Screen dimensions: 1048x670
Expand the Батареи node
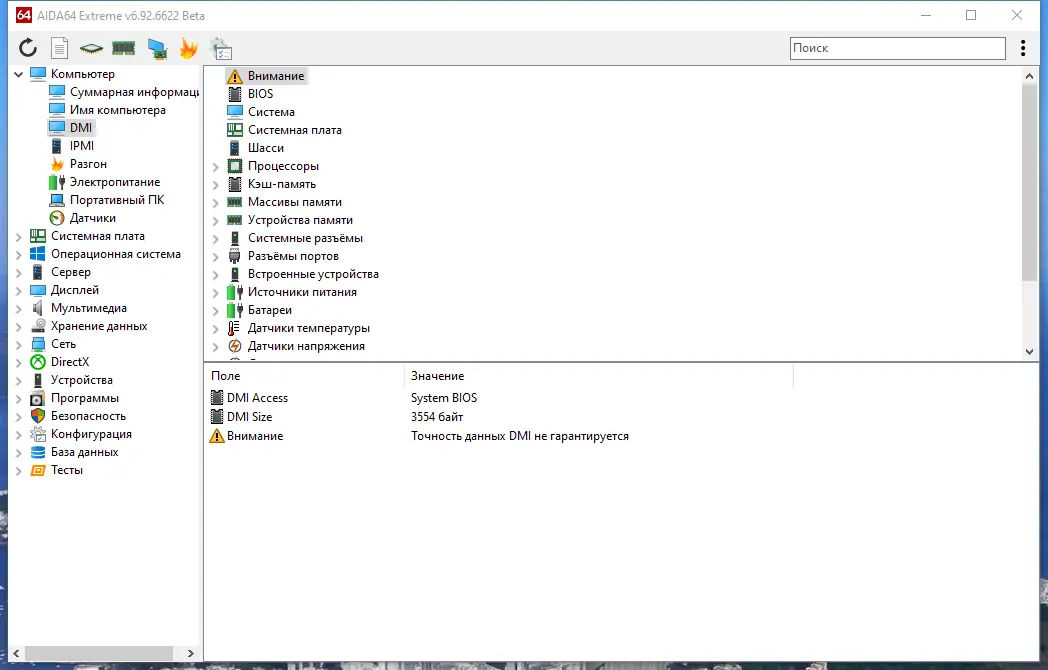(x=216, y=311)
